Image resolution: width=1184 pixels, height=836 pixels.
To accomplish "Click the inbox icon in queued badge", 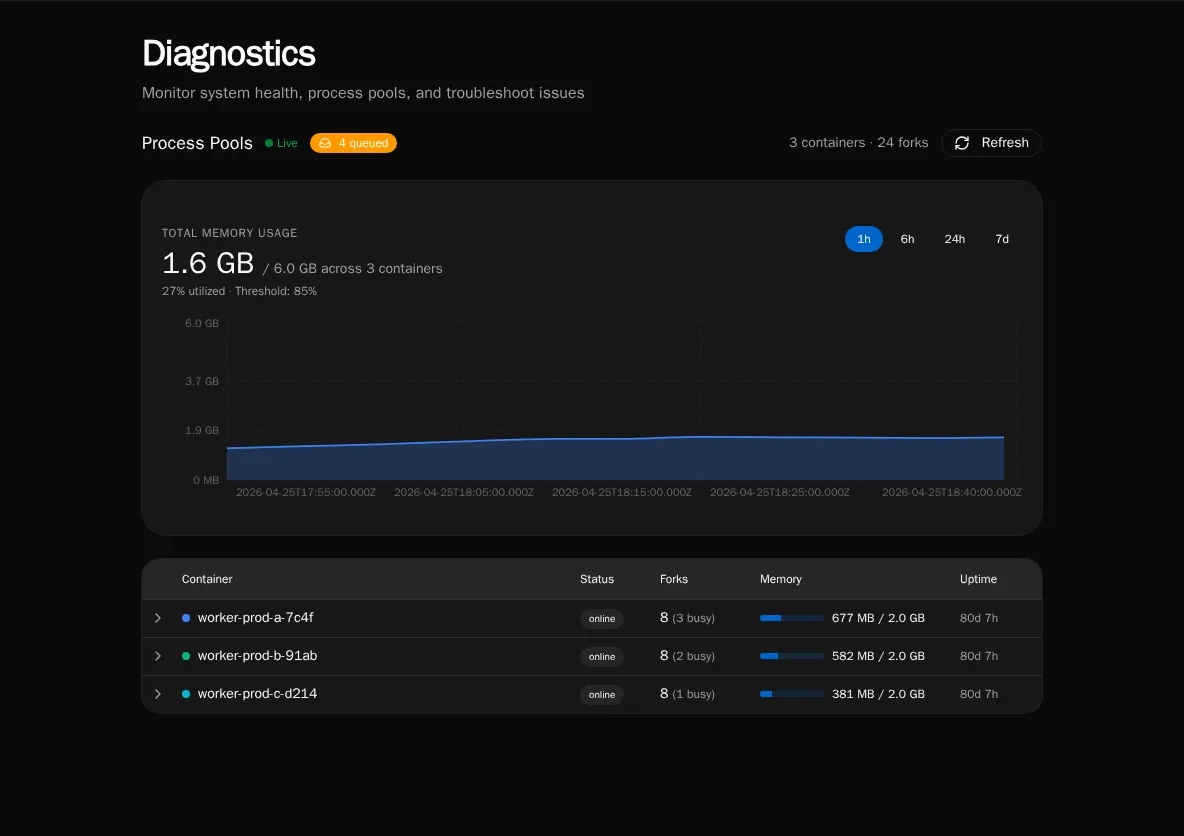I will click(x=325, y=143).
